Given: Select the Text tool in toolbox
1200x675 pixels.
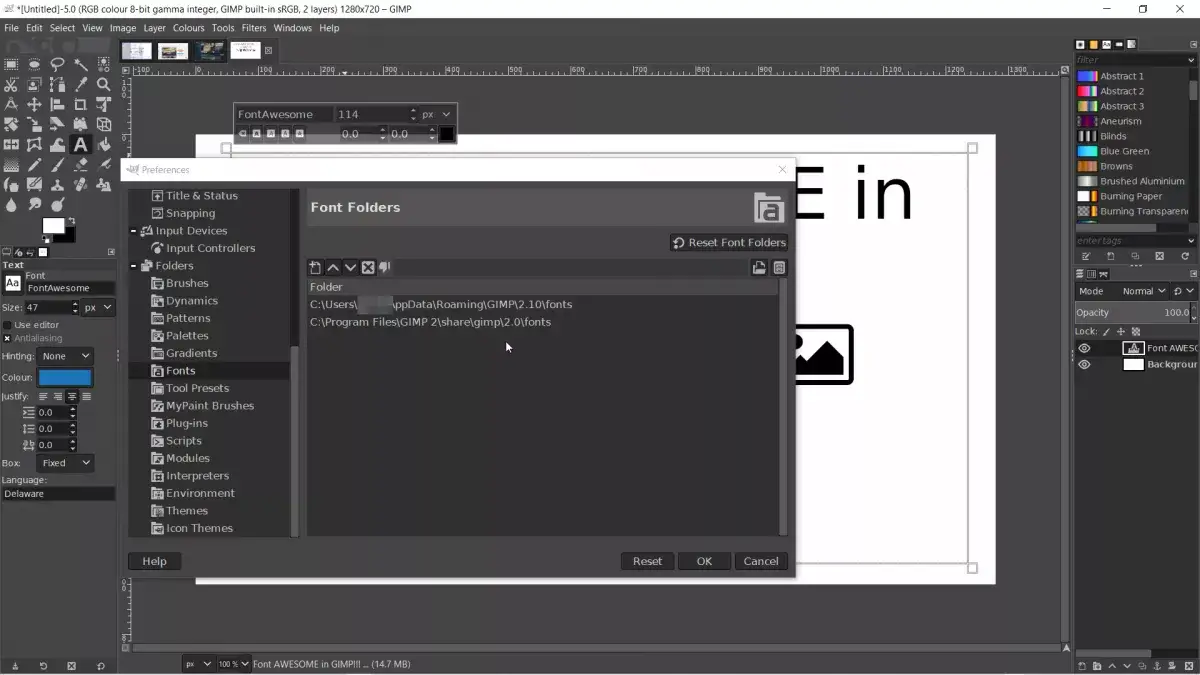Looking at the screenshot, I should tap(81, 145).
